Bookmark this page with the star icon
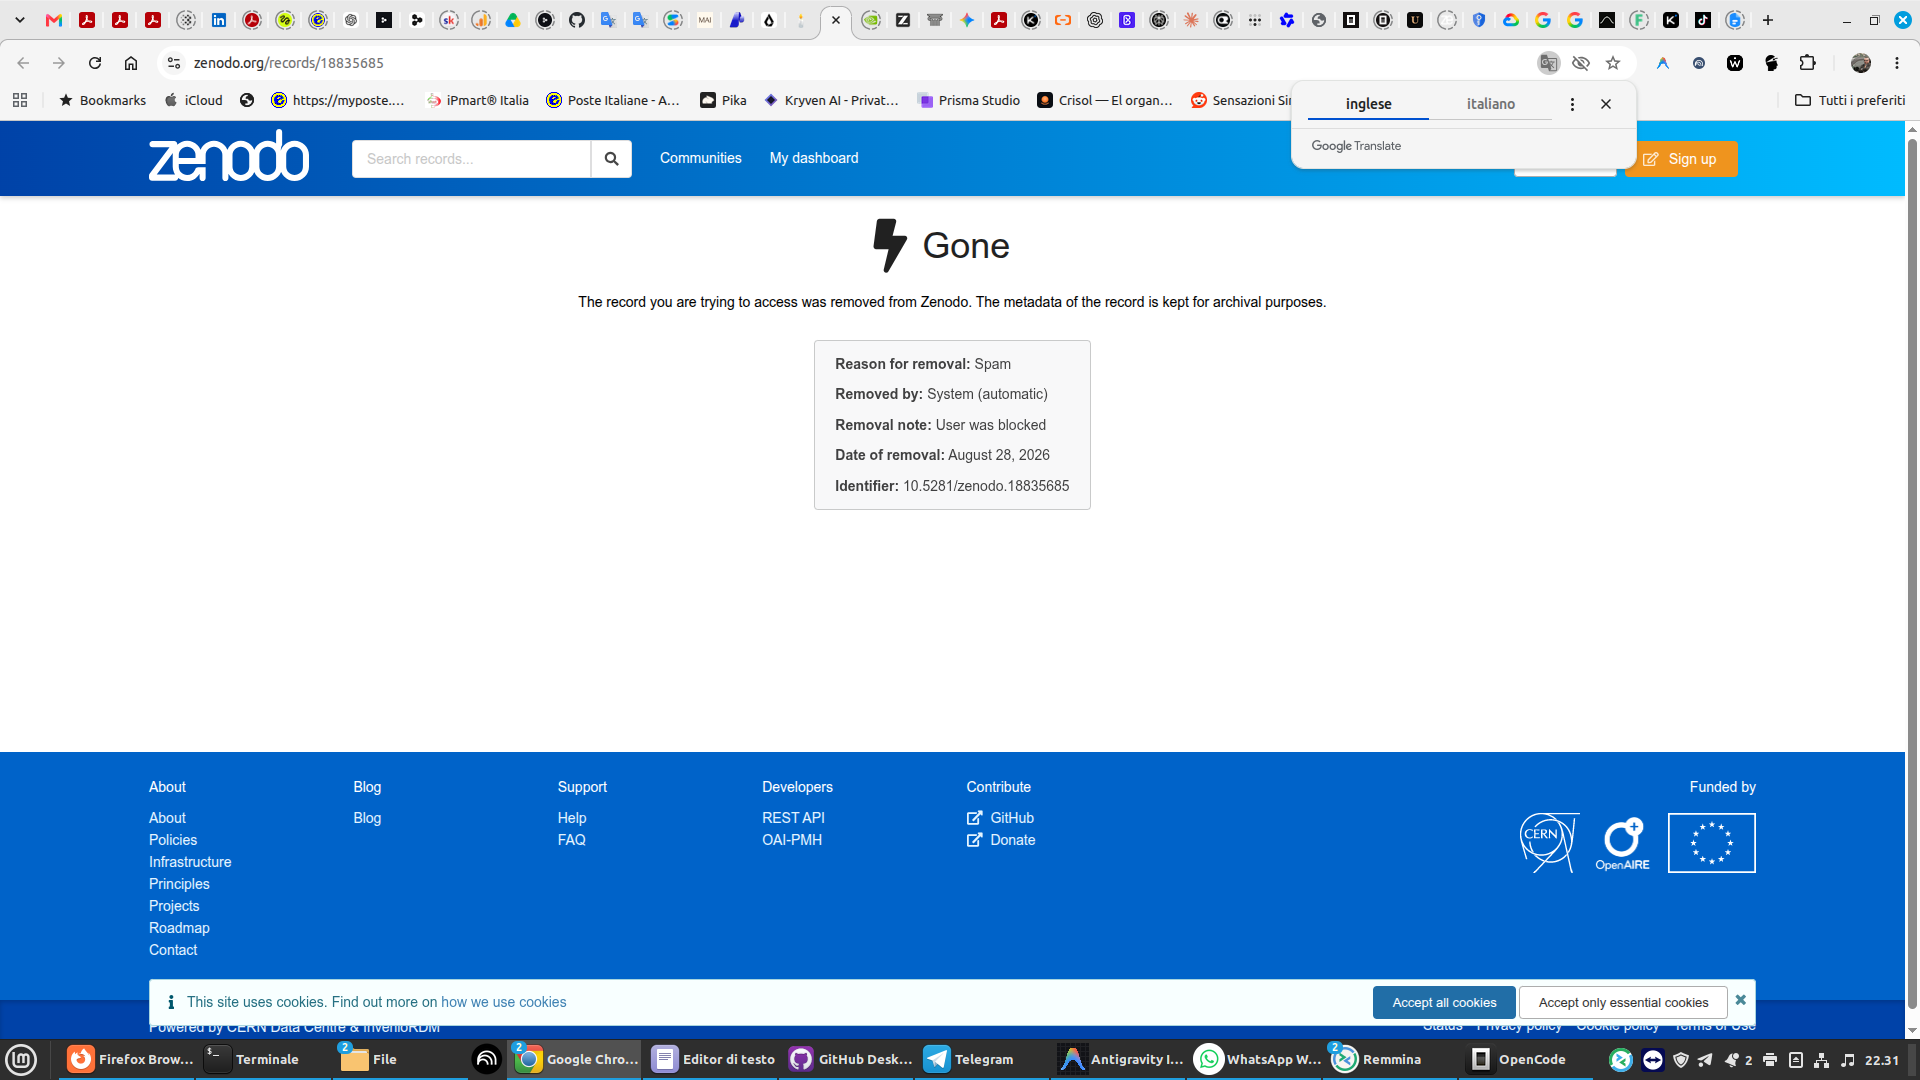This screenshot has width=1920, height=1080. [x=1613, y=63]
